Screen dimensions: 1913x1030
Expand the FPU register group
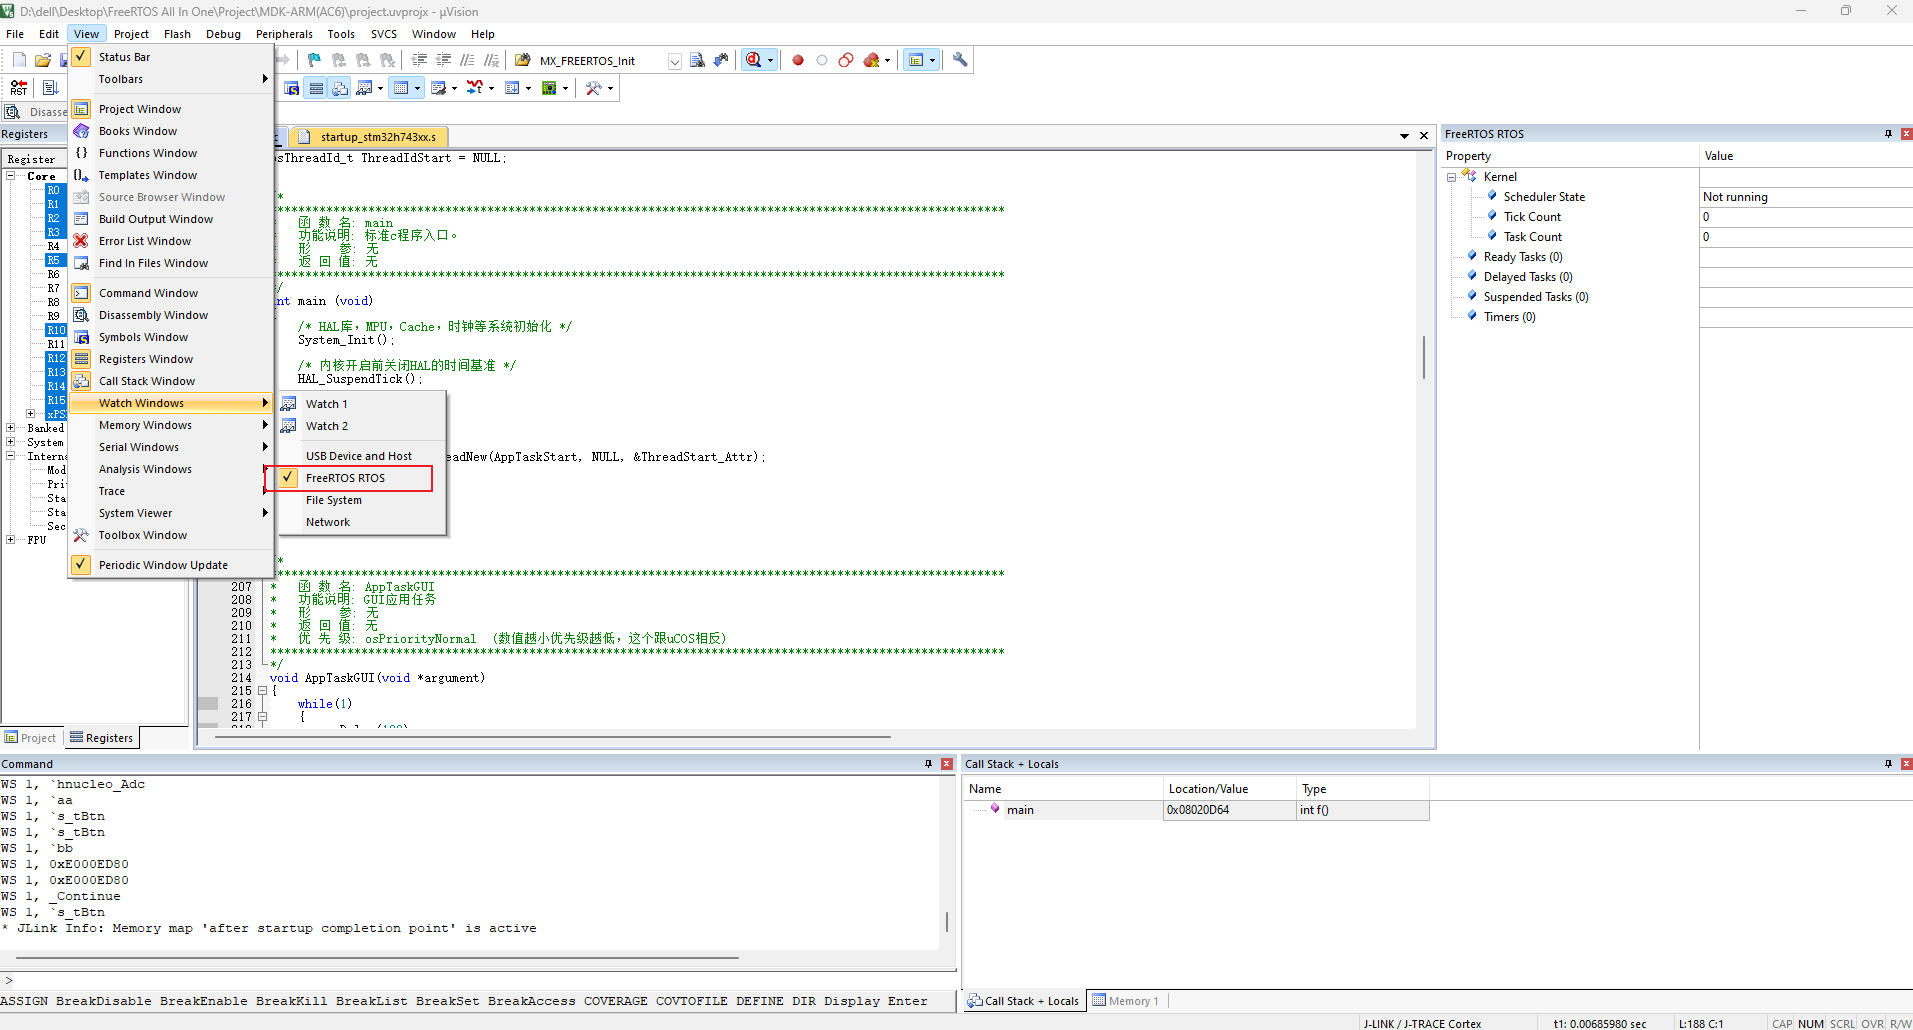[10, 540]
